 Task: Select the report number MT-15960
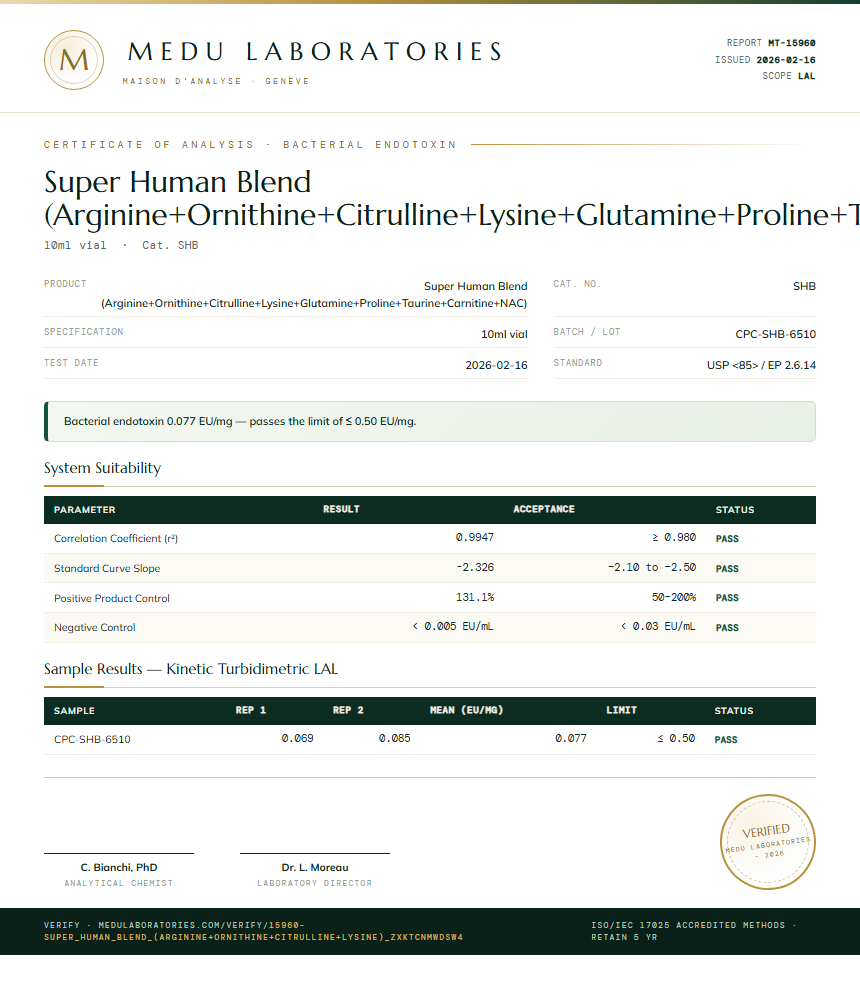click(x=792, y=43)
